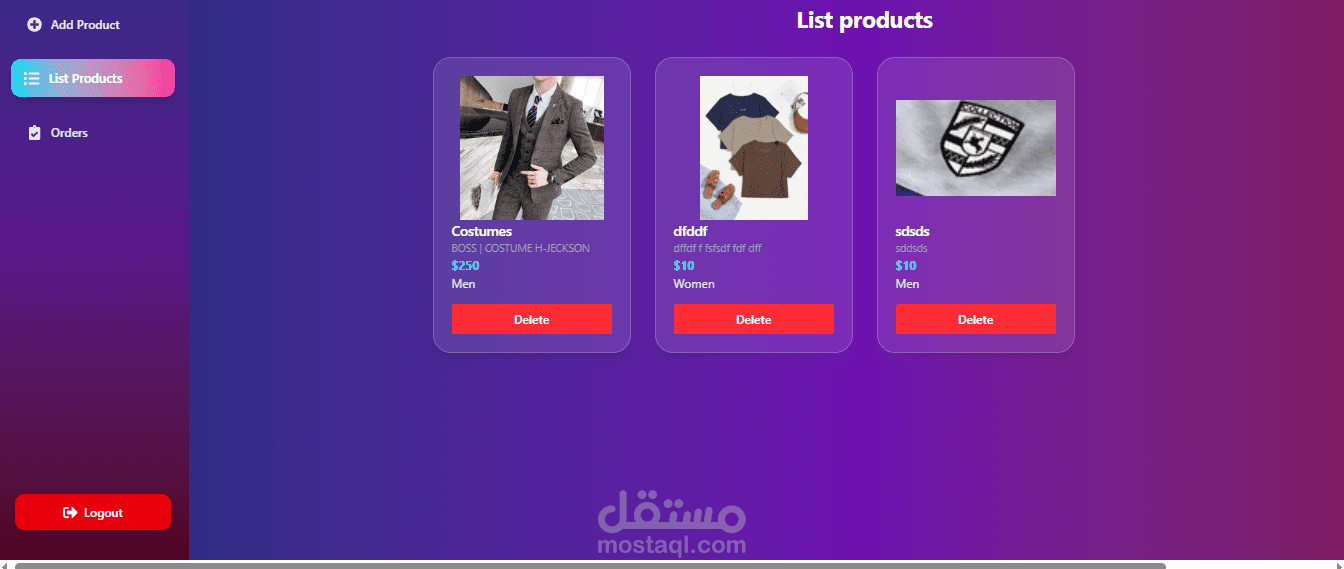This screenshot has height=569, width=1344.
Task: Click the red Logout button
Action: point(93,512)
